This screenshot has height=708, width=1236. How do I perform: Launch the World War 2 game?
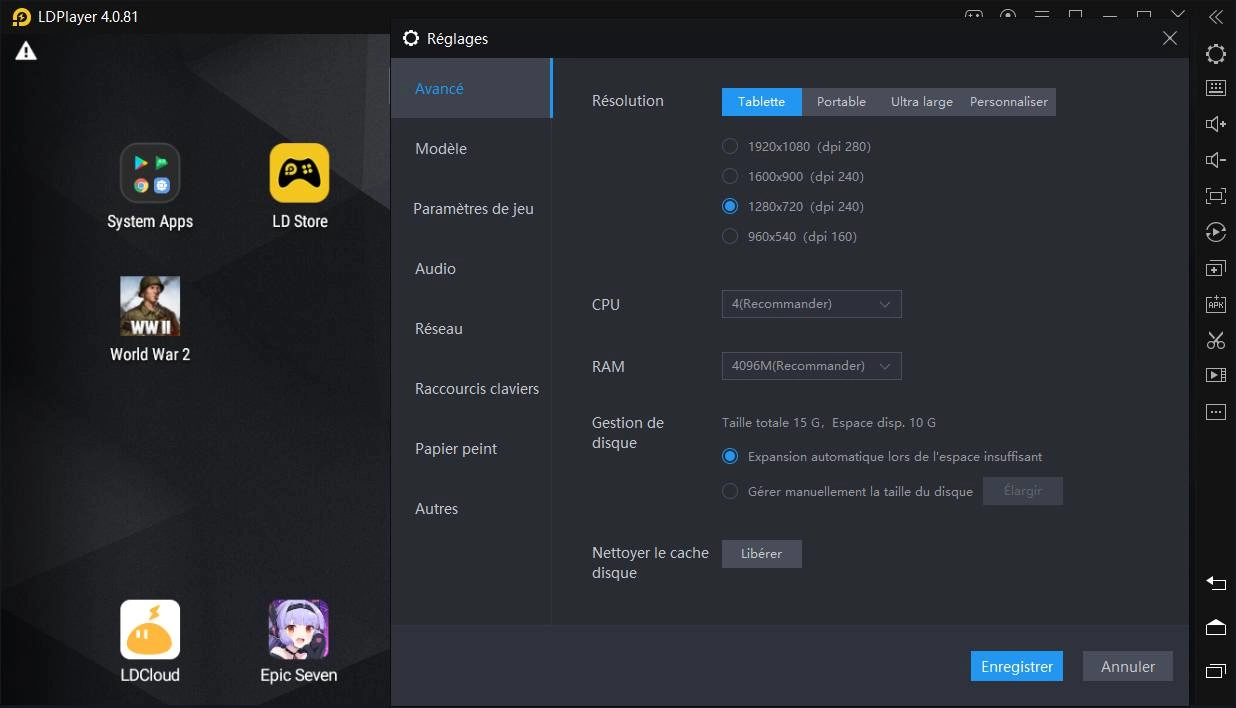tap(150, 306)
